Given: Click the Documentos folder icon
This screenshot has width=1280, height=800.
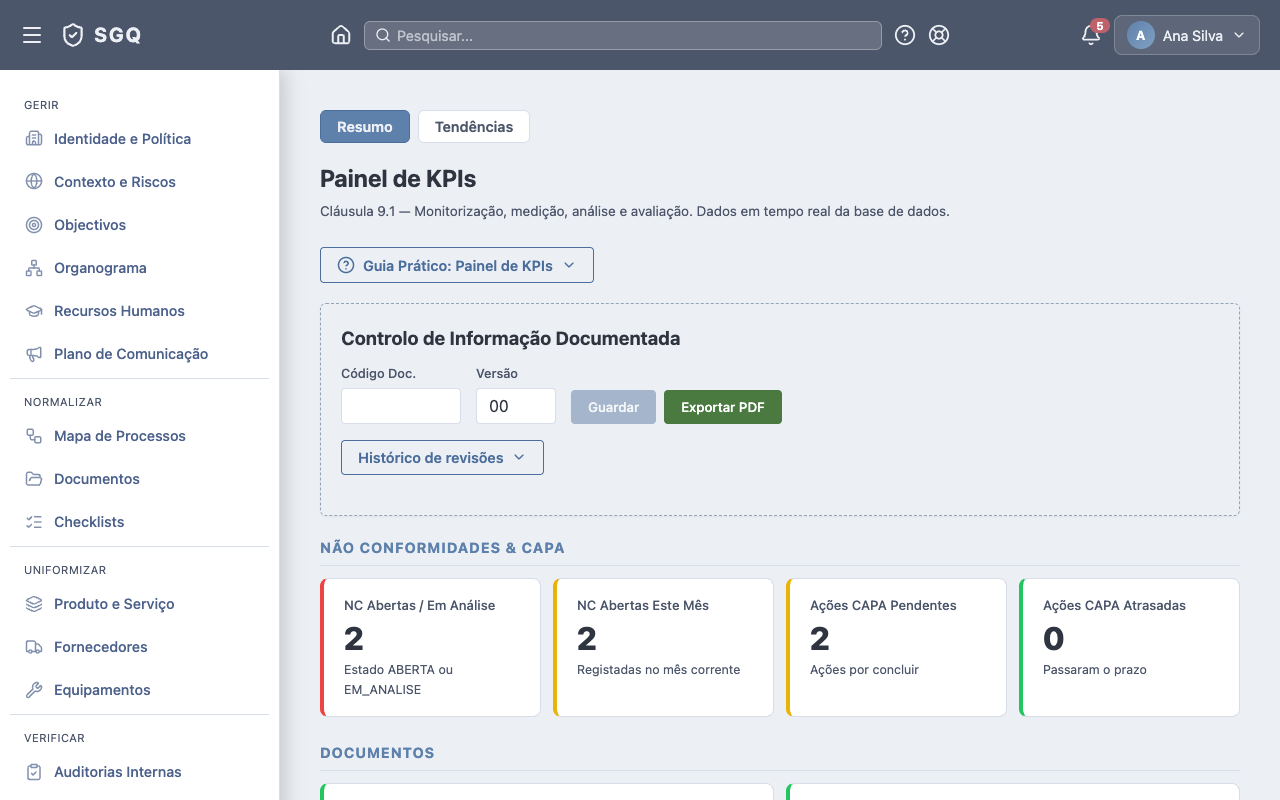Looking at the screenshot, I should pyautogui.click(x=34, y=479).
